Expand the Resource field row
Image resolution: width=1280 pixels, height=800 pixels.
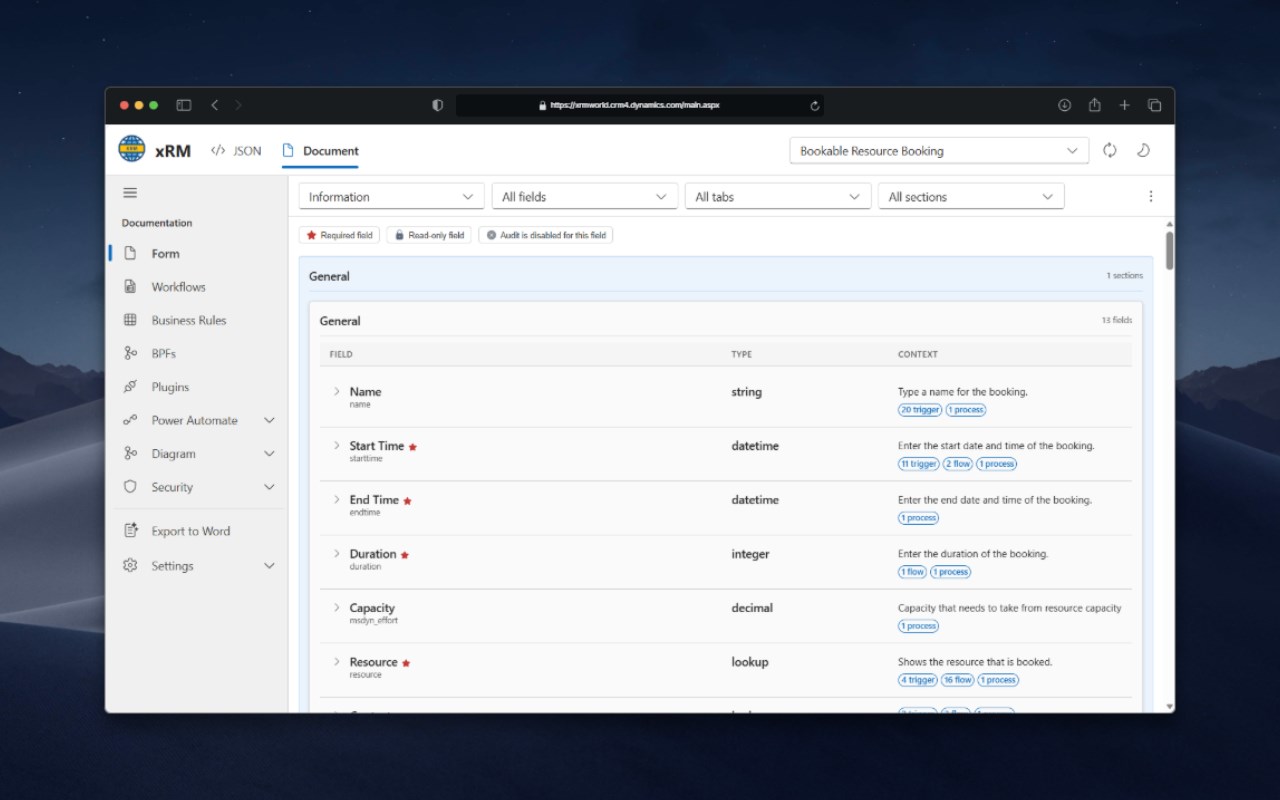point(337,661)
